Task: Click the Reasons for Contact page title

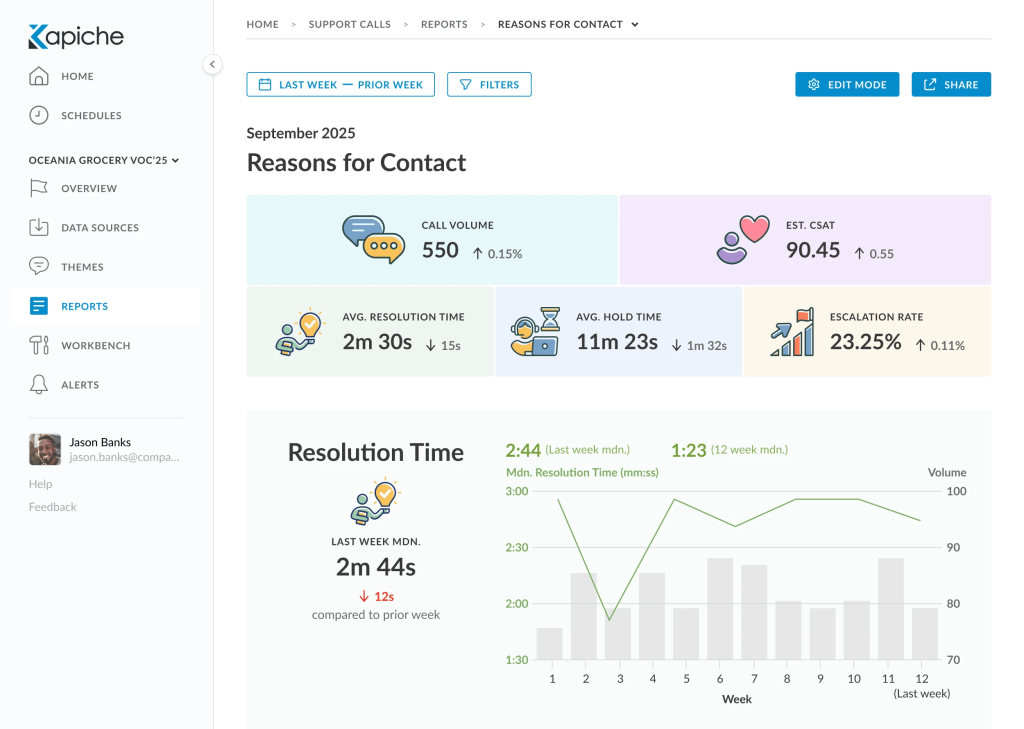Action: click(357, 163)
